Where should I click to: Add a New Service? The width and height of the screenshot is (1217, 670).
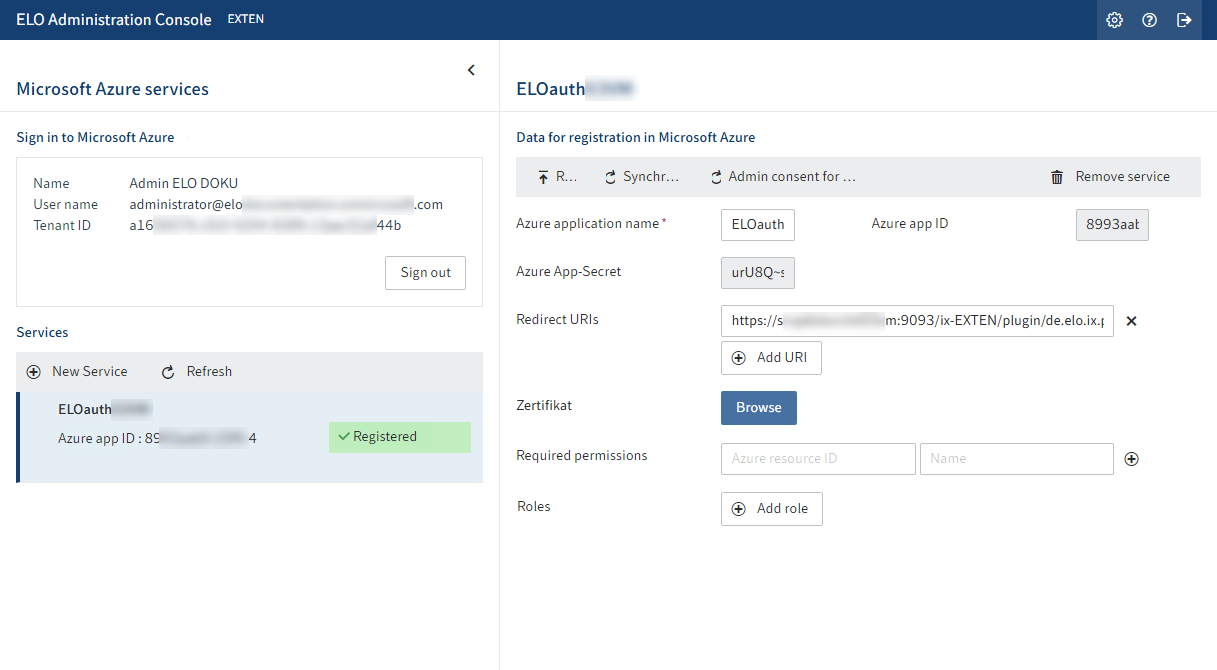[78, 371]
